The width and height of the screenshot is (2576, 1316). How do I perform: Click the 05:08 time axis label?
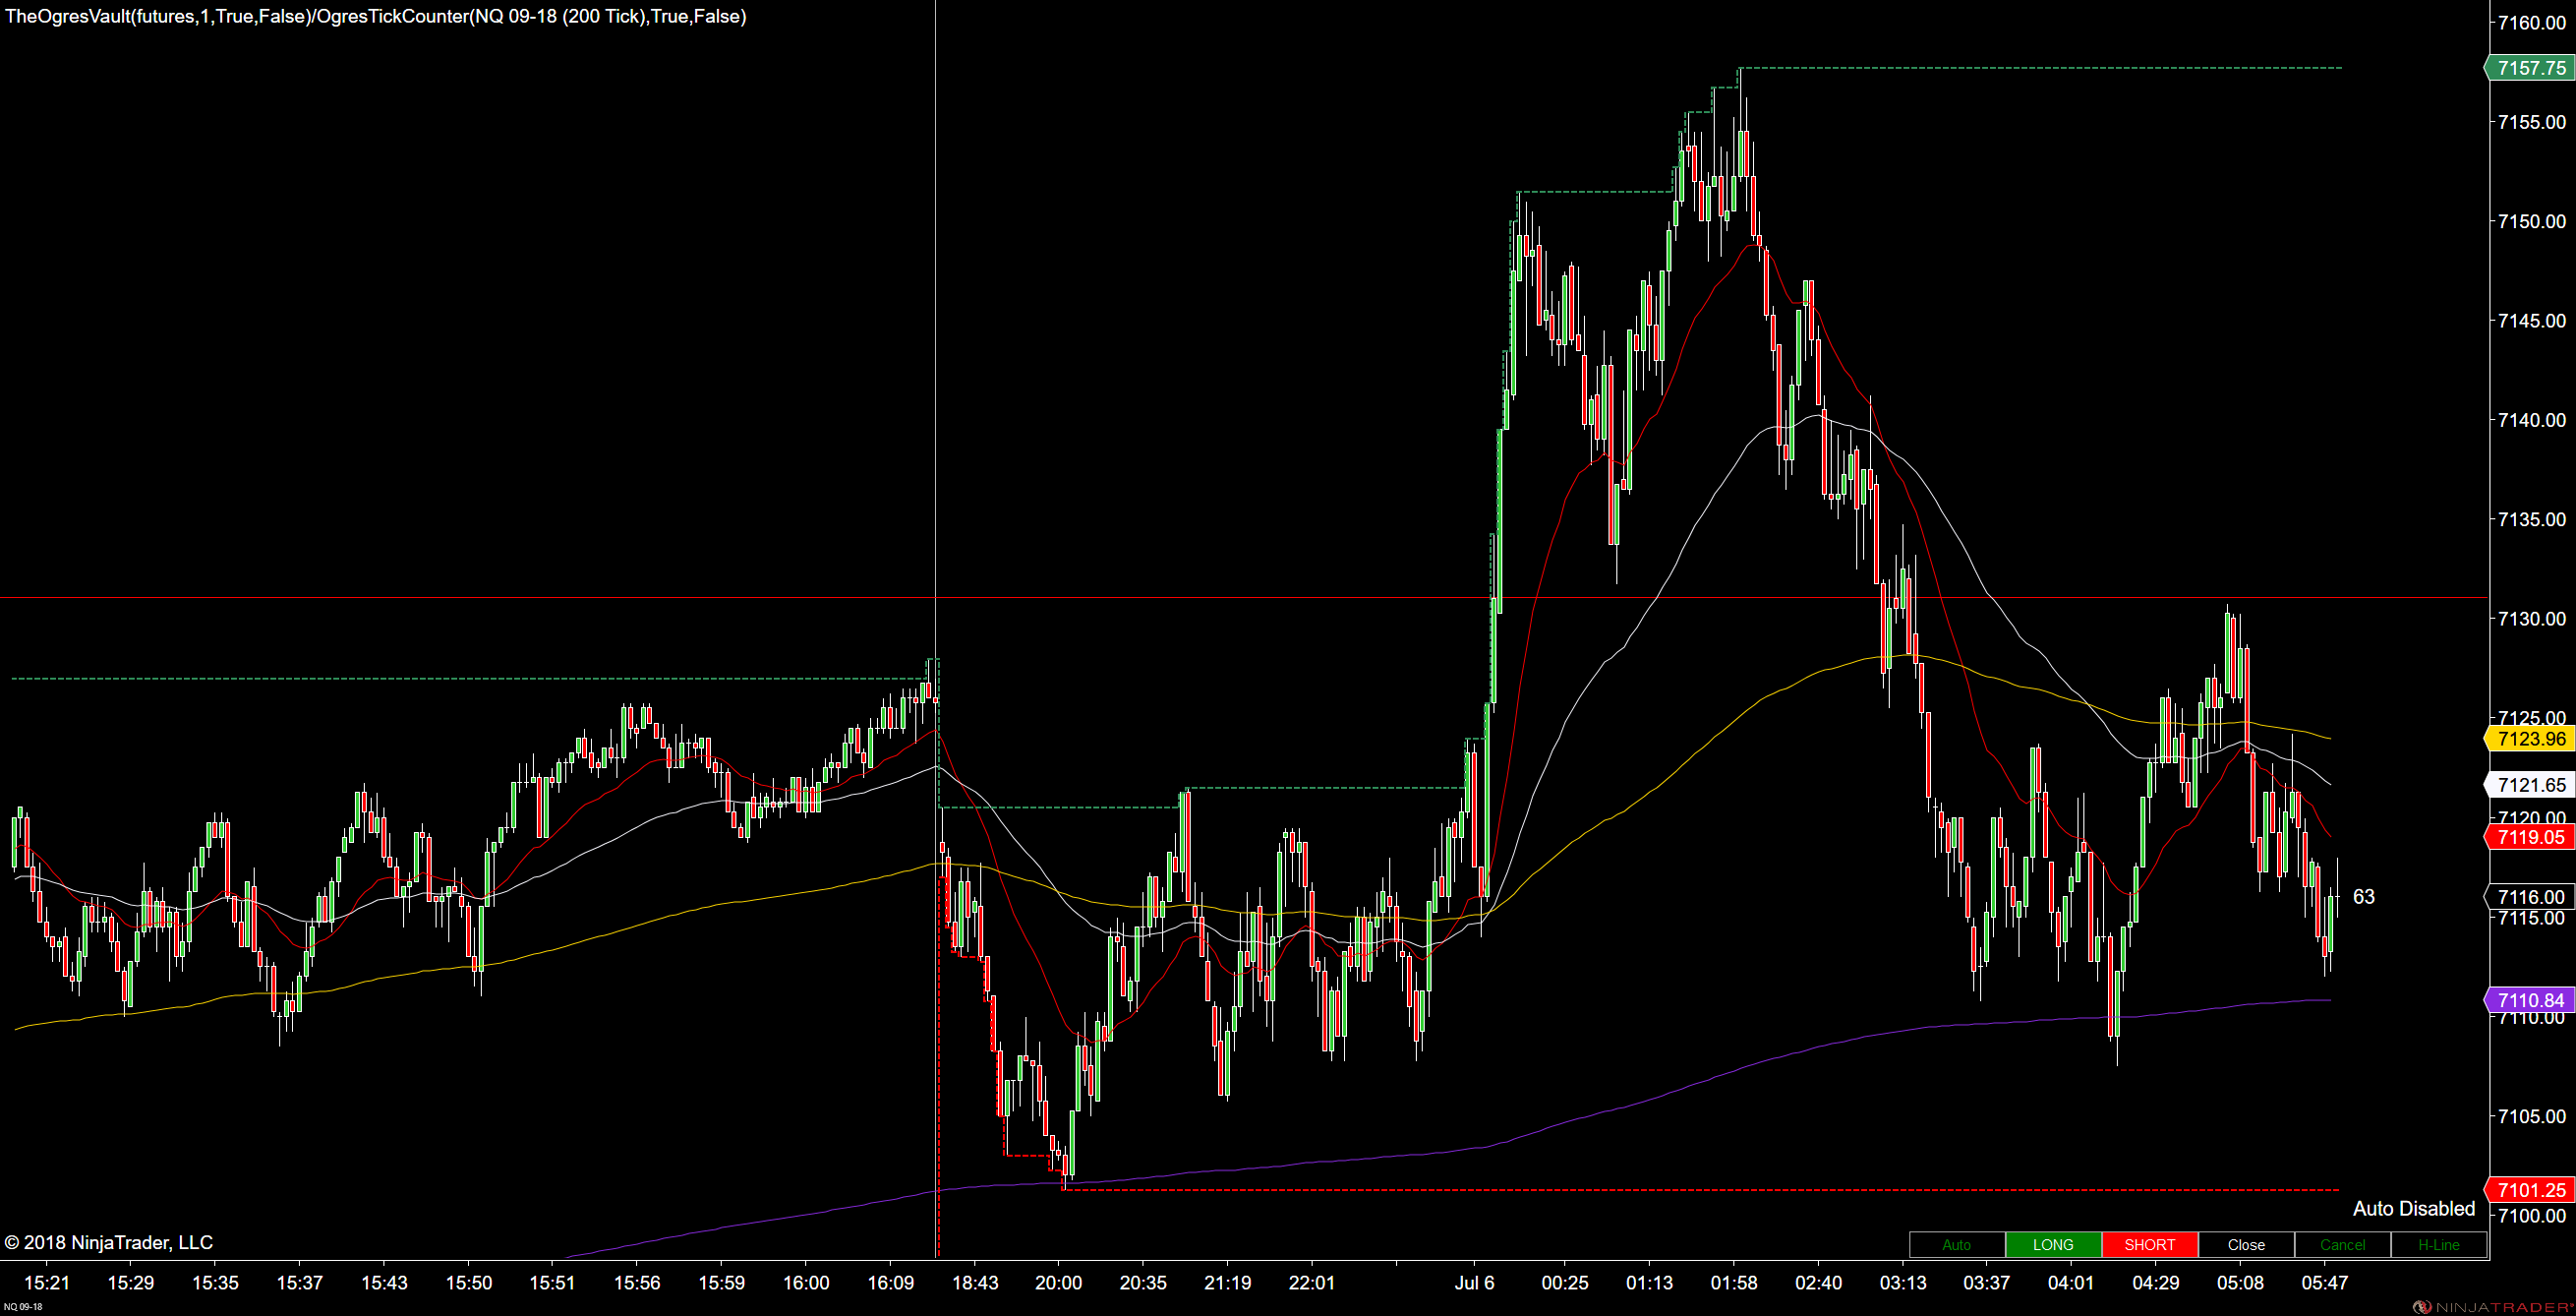point(2240,1283)
